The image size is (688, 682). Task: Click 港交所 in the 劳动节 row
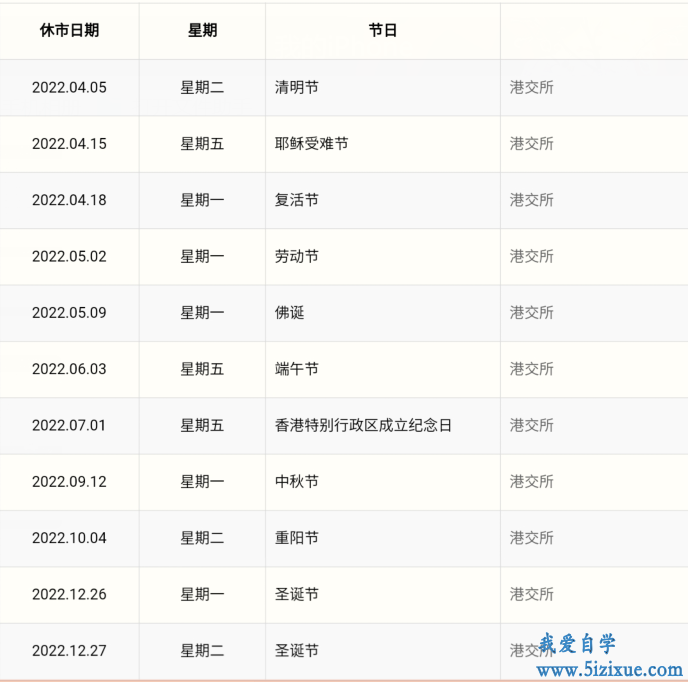coord(532,256)
